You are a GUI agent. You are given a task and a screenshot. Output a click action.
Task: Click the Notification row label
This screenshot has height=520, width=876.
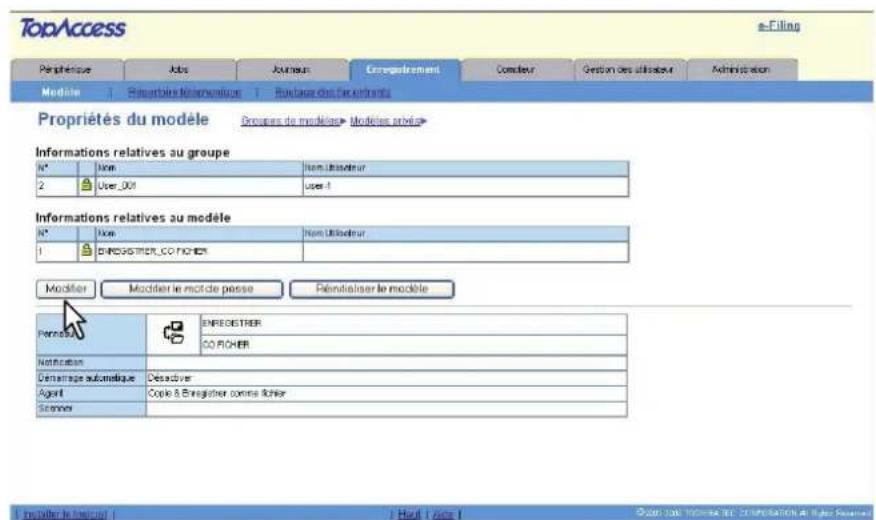(91, 362)
